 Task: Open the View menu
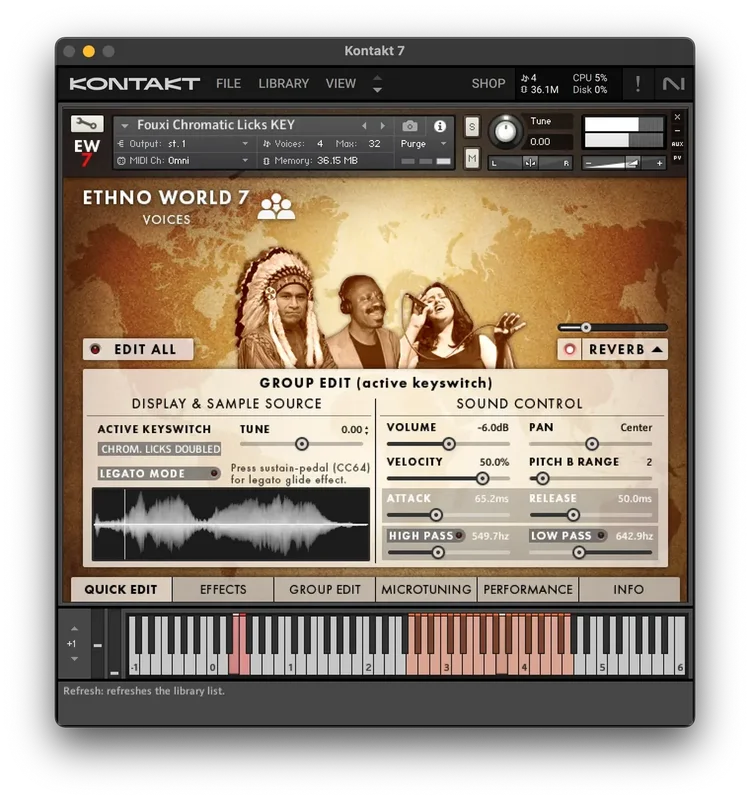(341, 84)
